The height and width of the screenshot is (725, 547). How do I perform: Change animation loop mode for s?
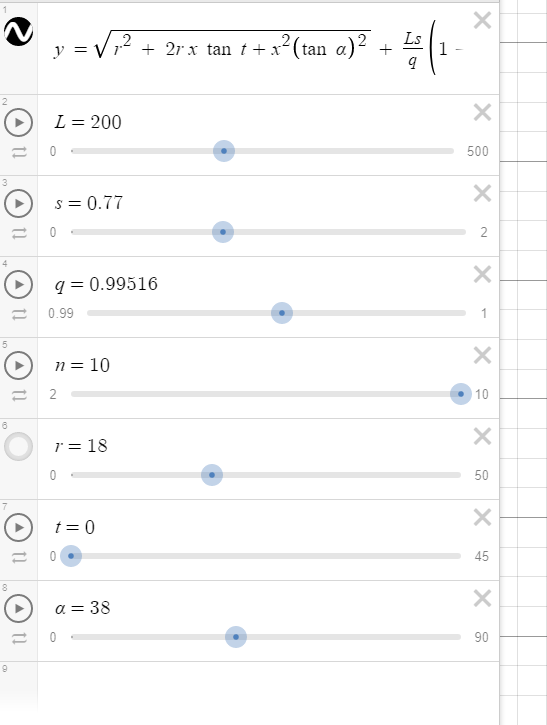[19, 233]
